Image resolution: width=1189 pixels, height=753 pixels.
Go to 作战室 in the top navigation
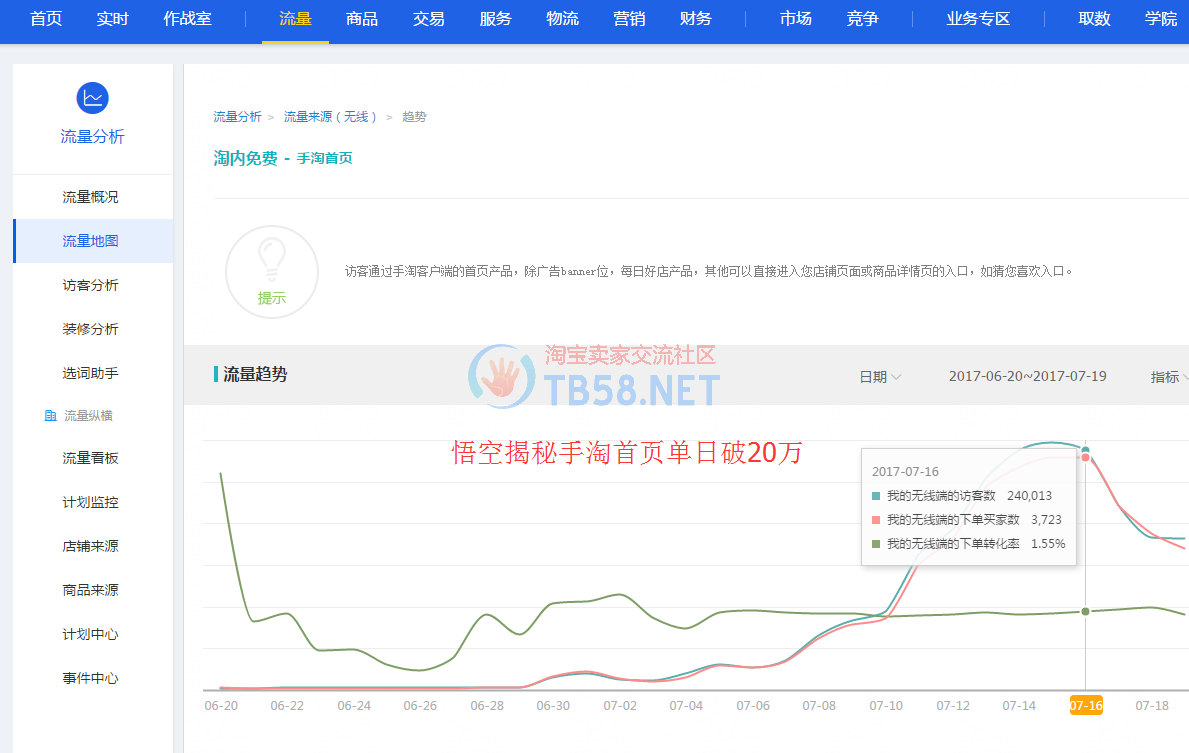tap(187, 19)
